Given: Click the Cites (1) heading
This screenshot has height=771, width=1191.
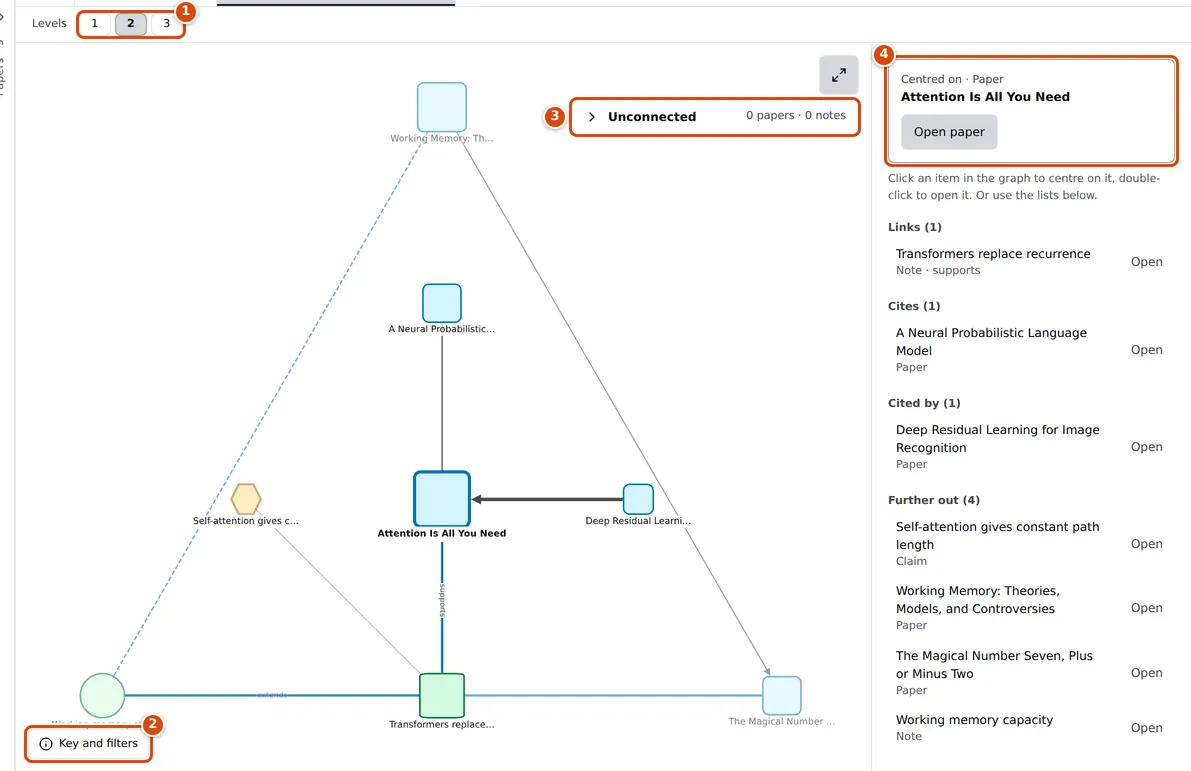Looking at the screenshot, I should pos(914,306).
